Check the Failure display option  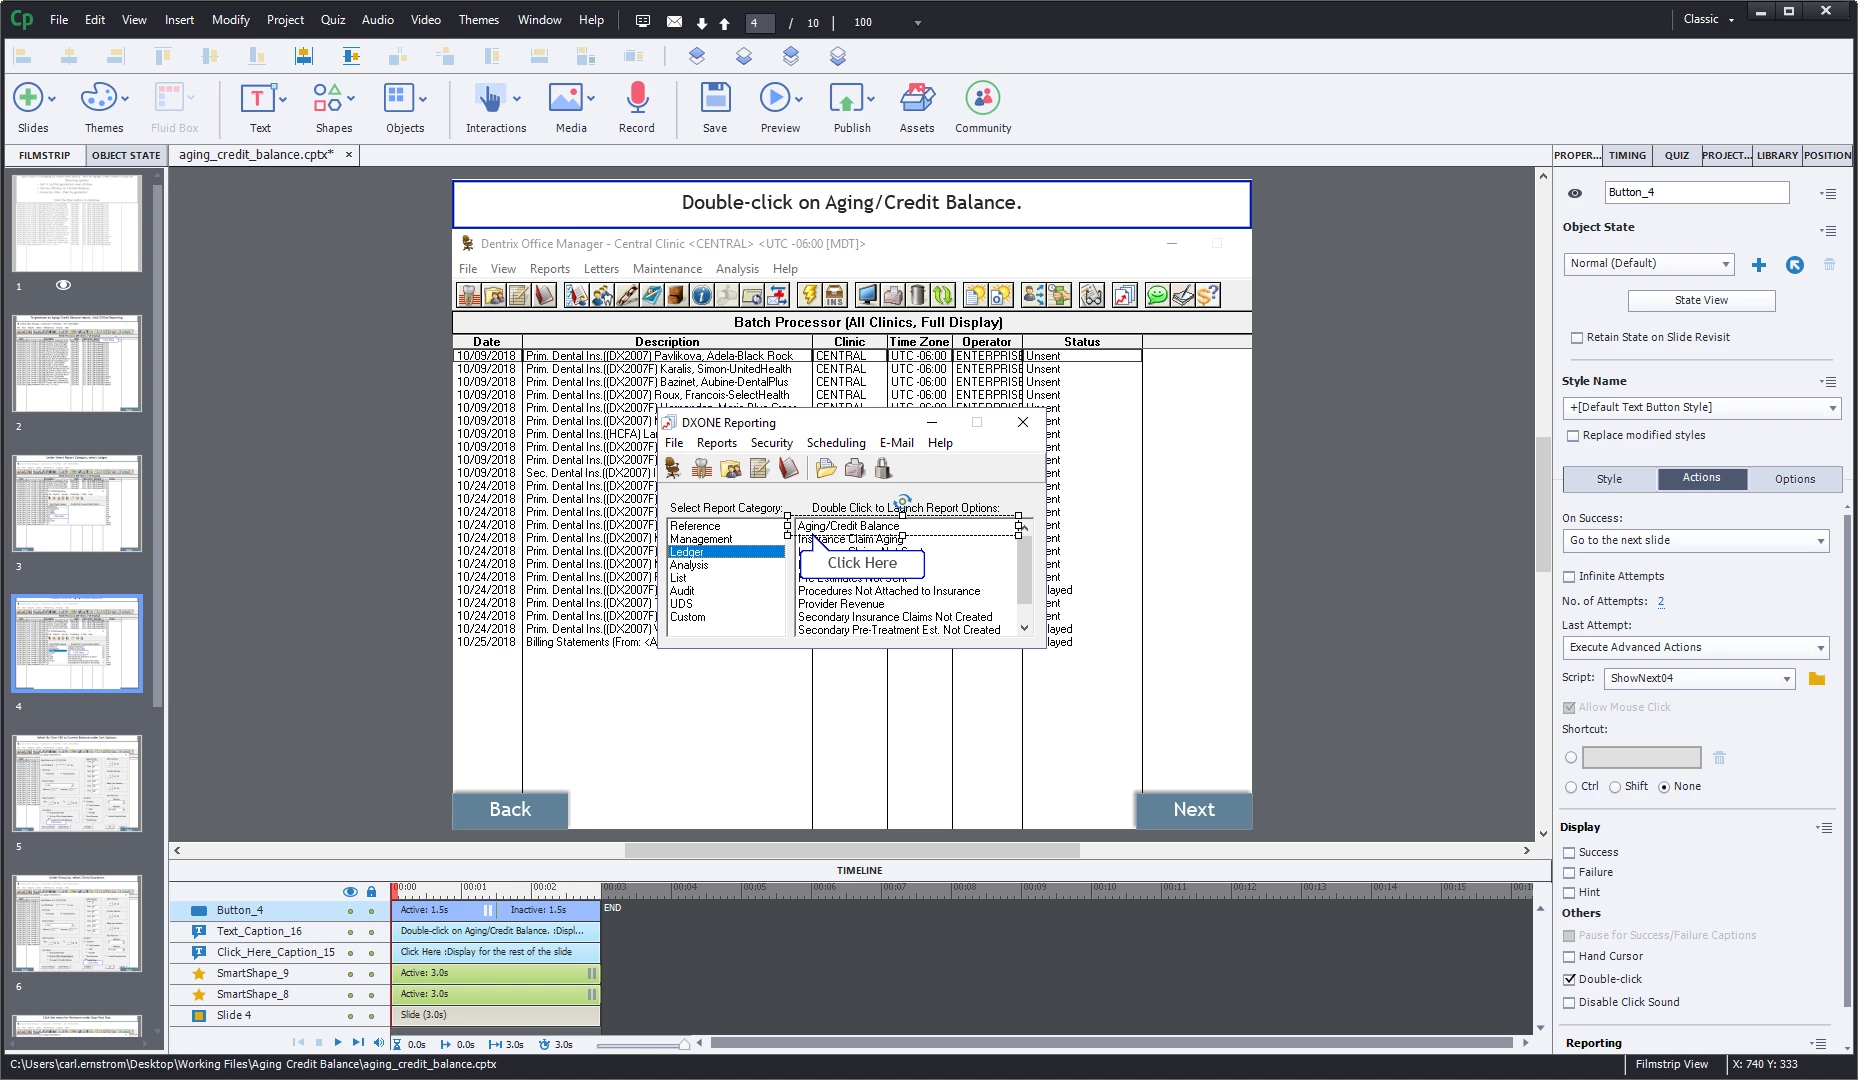pos(1569,873)
